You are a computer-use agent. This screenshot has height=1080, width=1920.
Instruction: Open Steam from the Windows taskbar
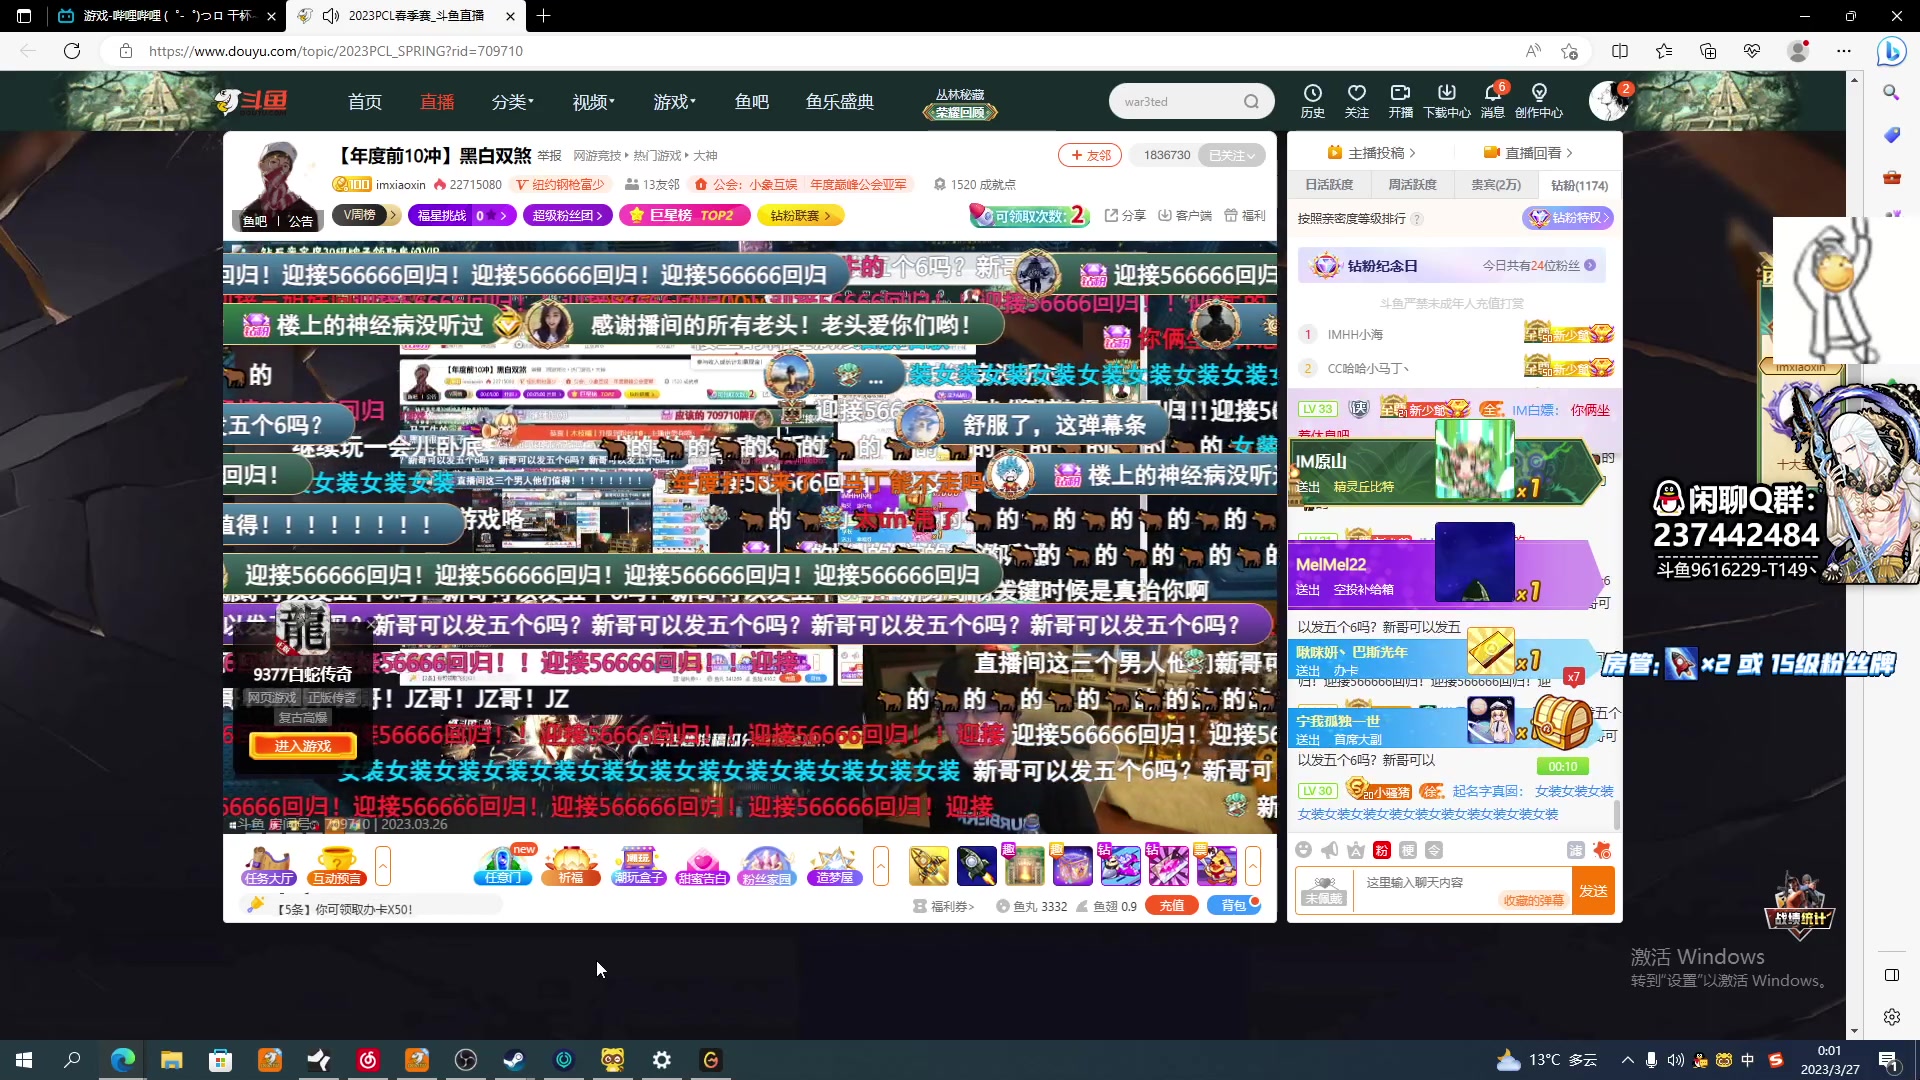(x=514, y=1060)
